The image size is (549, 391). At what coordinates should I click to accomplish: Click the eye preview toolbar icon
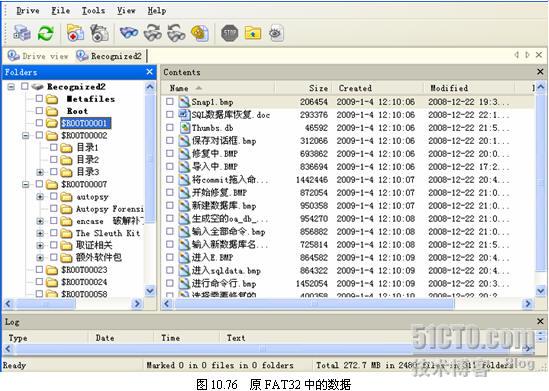pyautogui.click(x=276, y=33)
